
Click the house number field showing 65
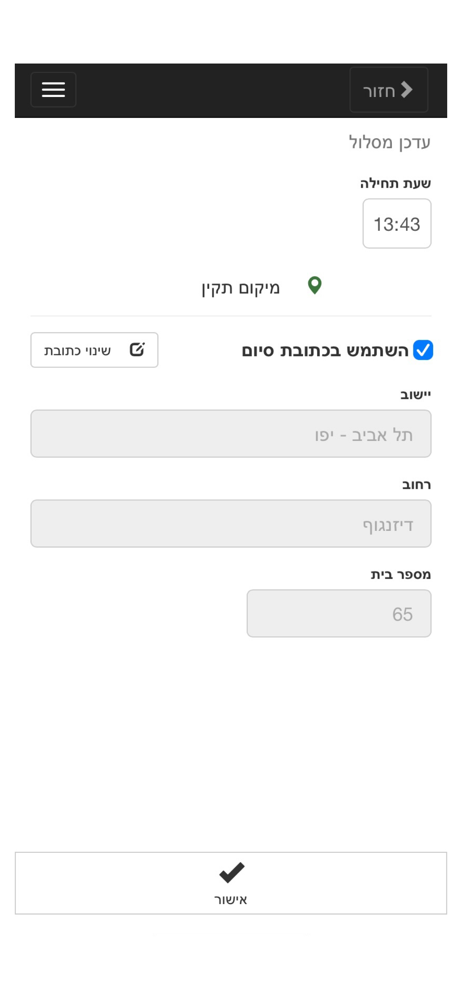click(x=339, y=614)
